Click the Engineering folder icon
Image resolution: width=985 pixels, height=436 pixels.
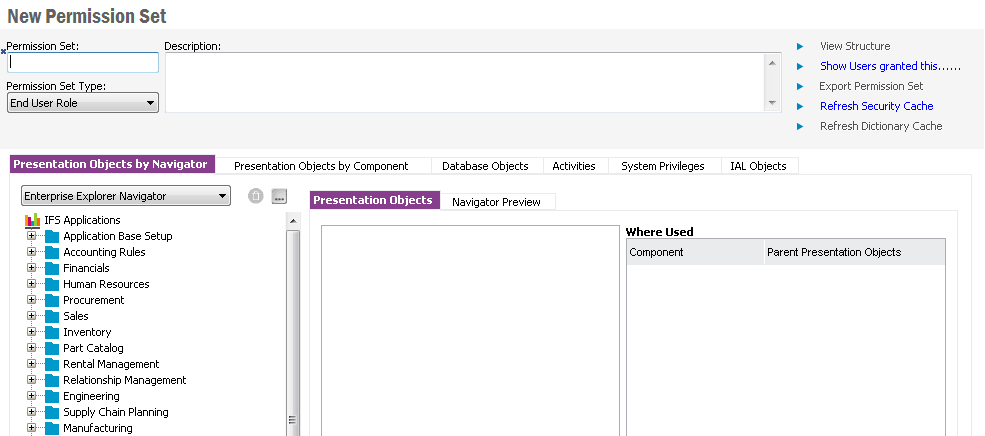click(x=52, y=396)
